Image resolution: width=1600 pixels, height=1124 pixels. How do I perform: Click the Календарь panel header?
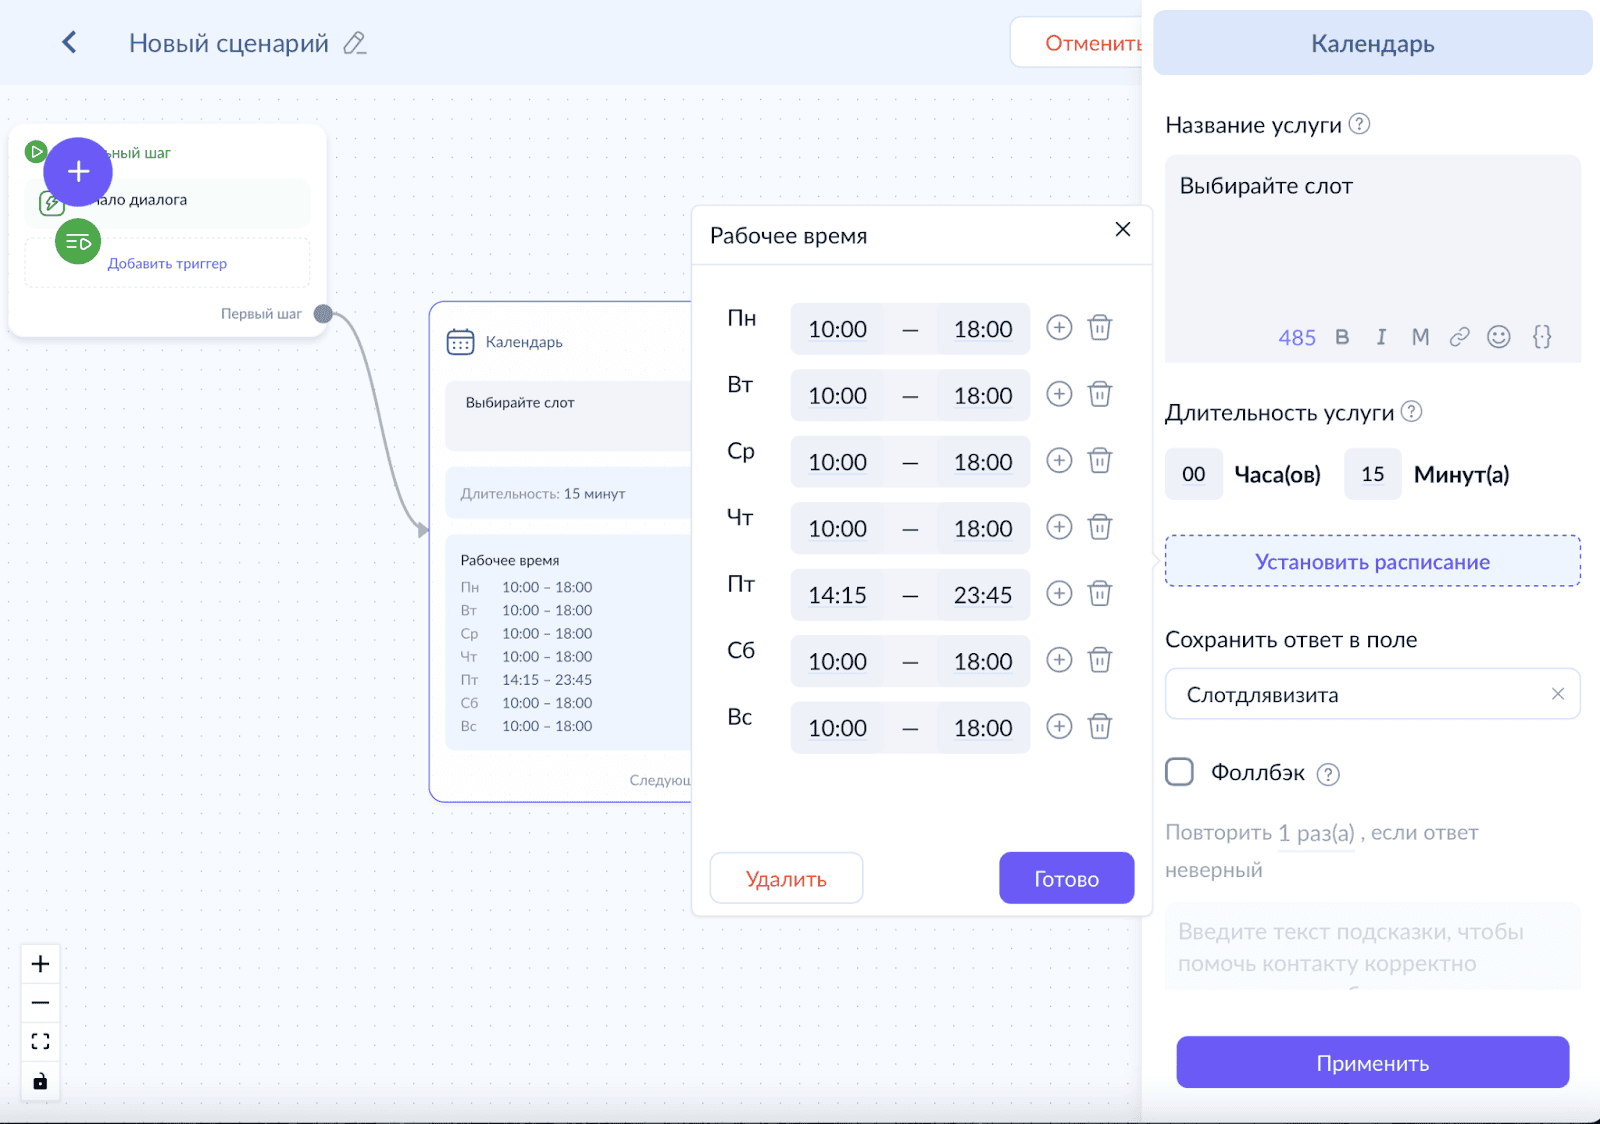(1372, 43)
